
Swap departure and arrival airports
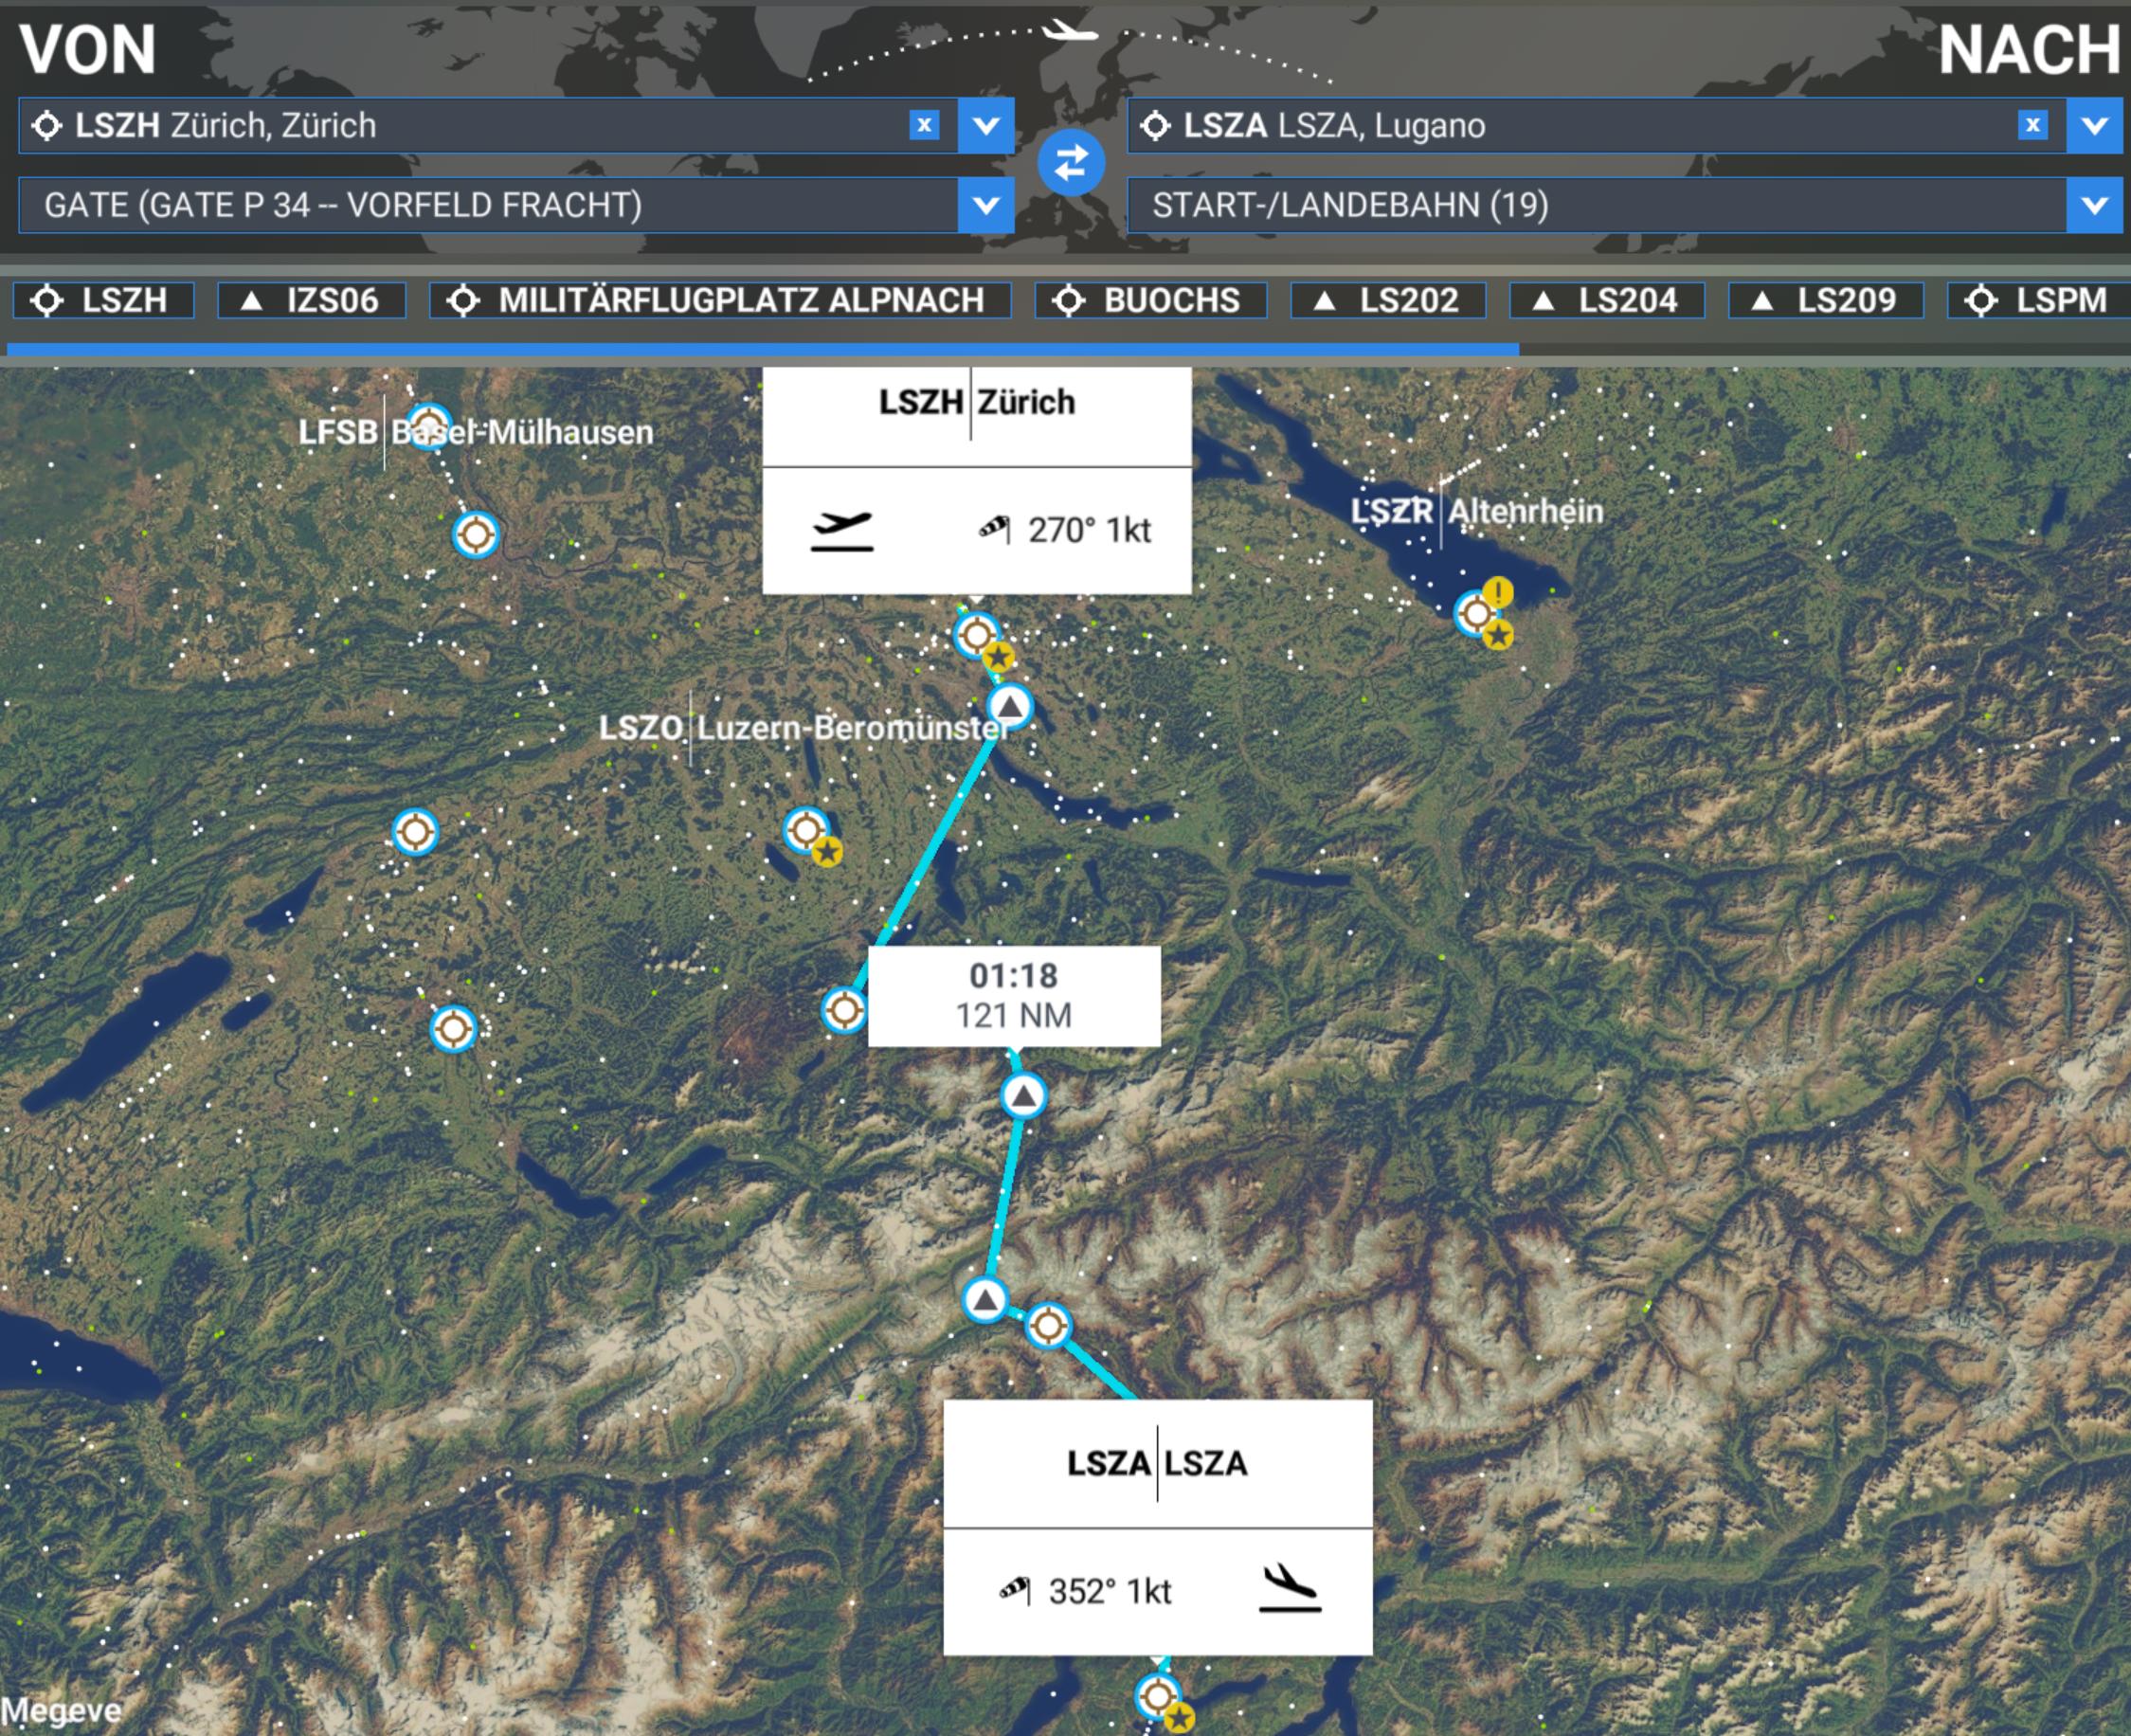1070,162
